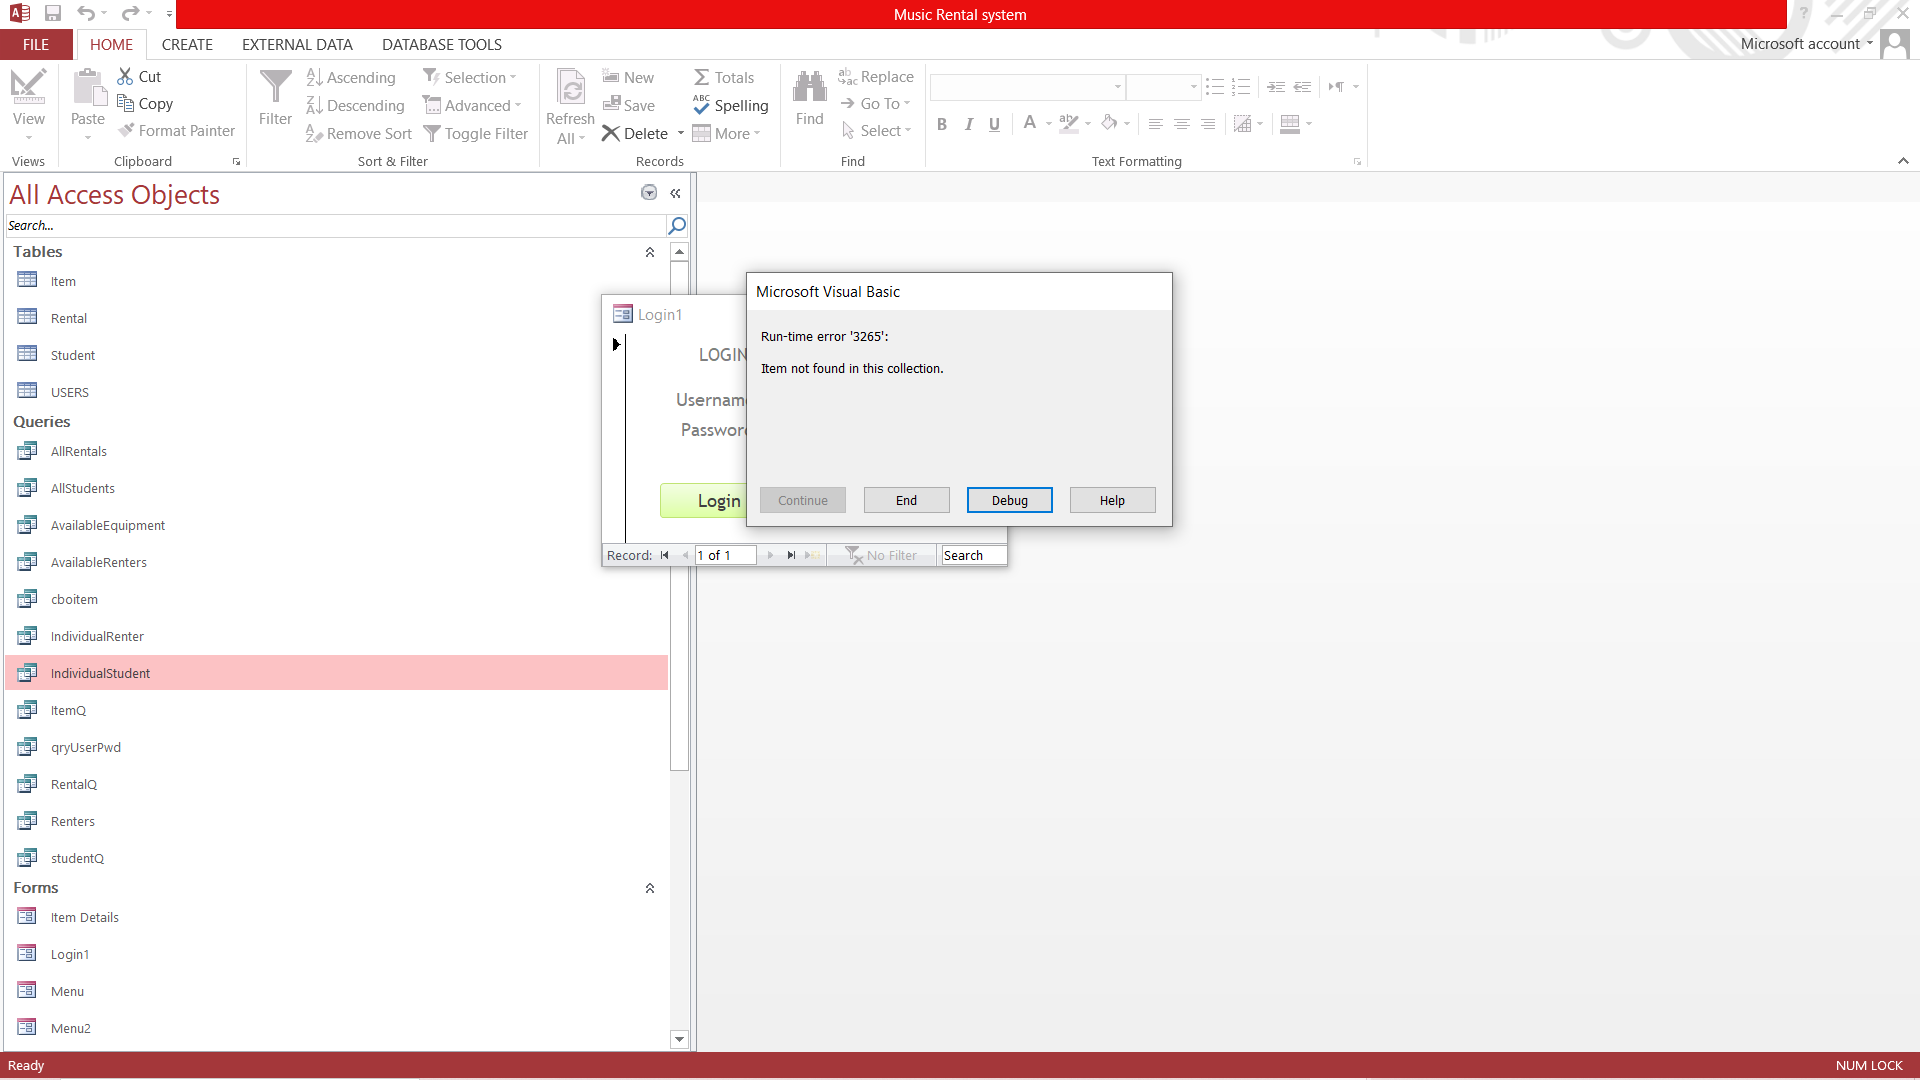The image size is (1920, 1080).
Task: Click the Refresh All icon
Action: [x=570, y=88]
